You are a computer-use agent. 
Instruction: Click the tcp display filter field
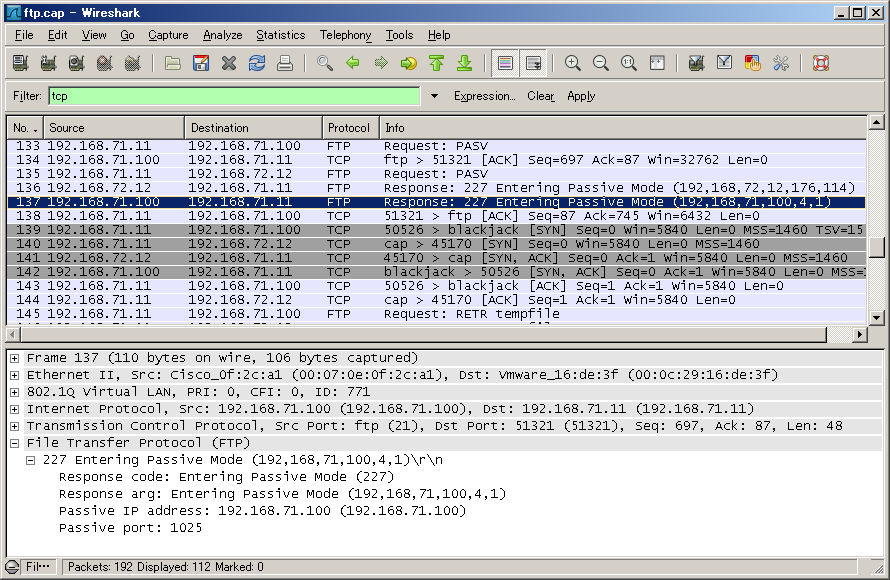pyautogui.click(x=234, y=96)
